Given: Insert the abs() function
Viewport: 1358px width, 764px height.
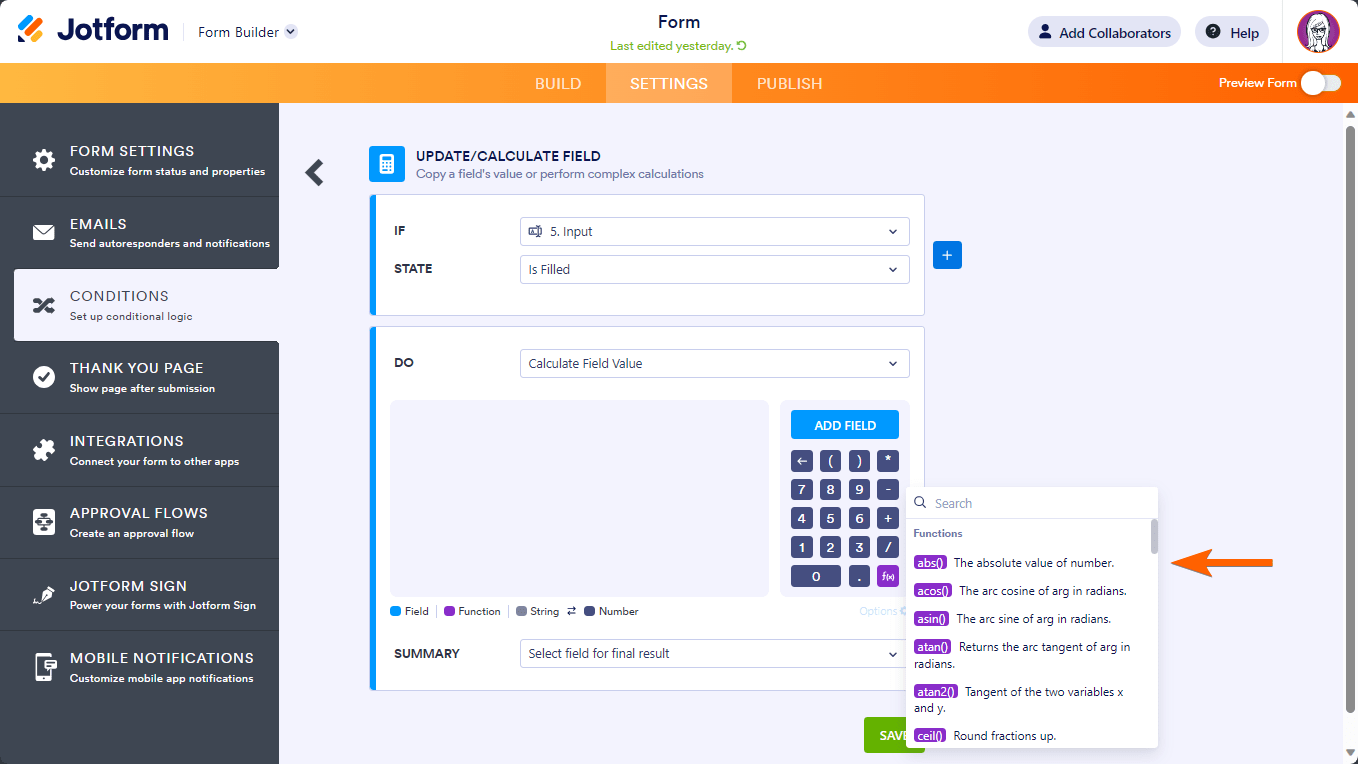Looking at the screenshot, I should [x=931, y=563].
